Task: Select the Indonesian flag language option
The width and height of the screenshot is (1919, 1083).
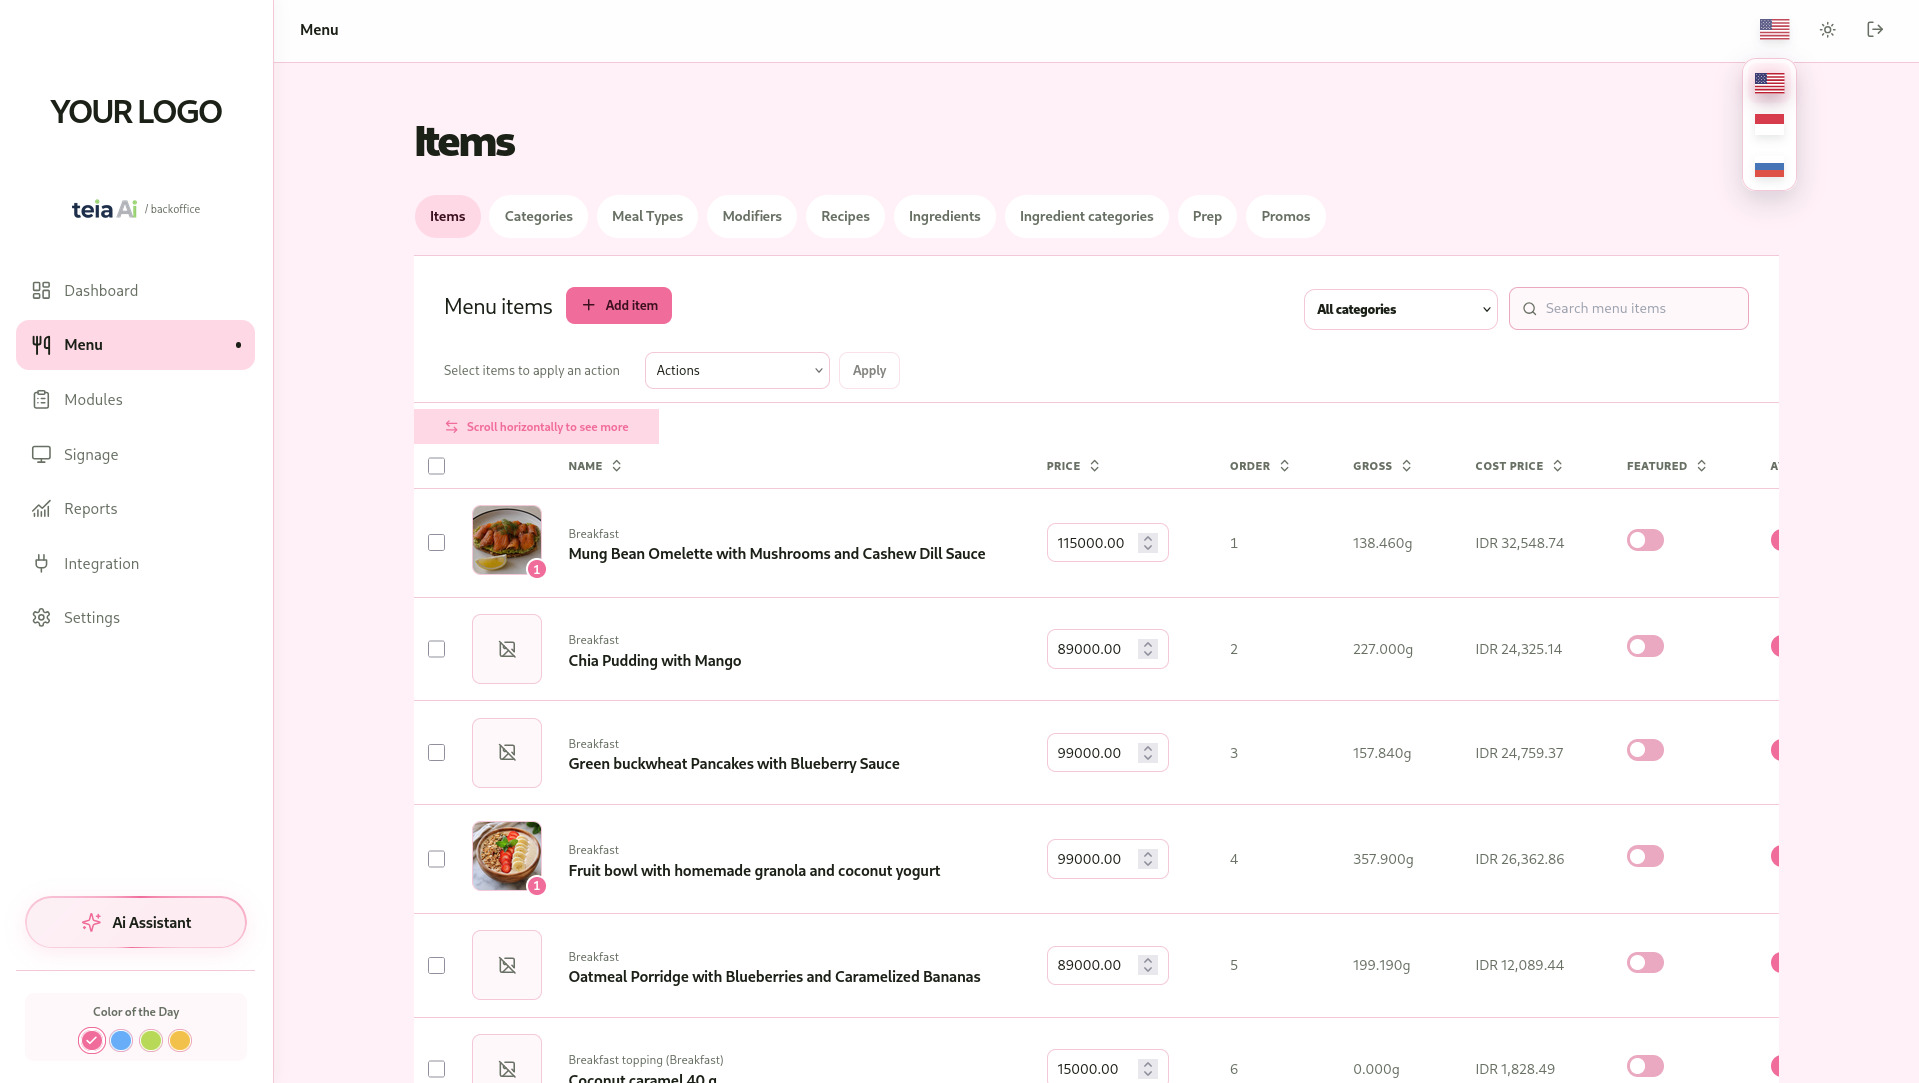Action: pyautogui.click(x=1769, y=124)
